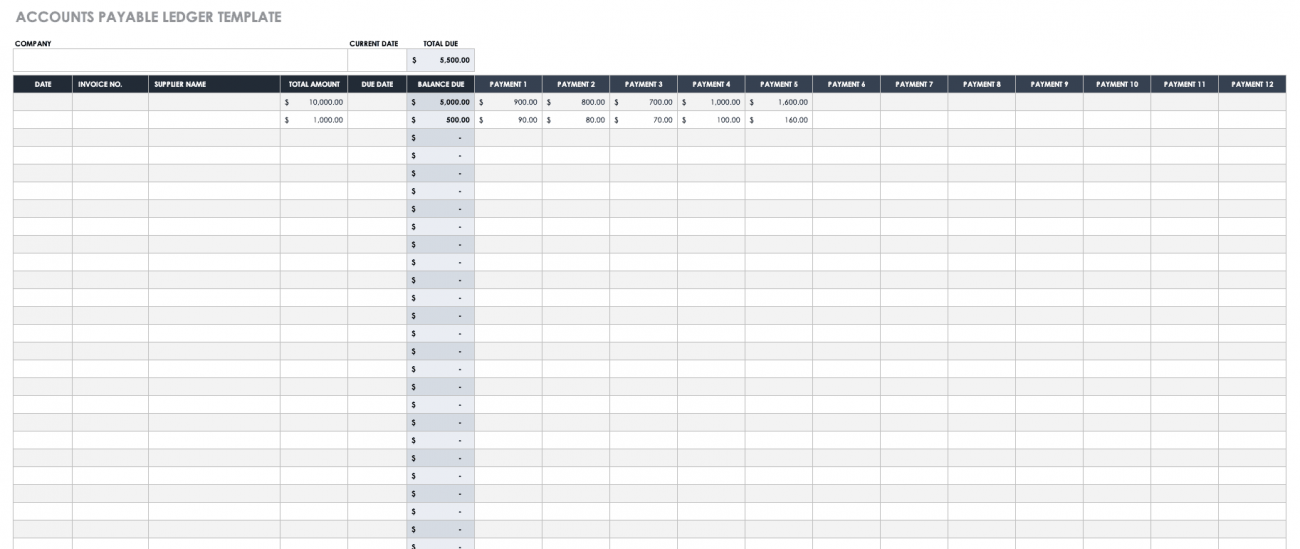Click the Date column header
1300x549 pixels.
point(43,84)
